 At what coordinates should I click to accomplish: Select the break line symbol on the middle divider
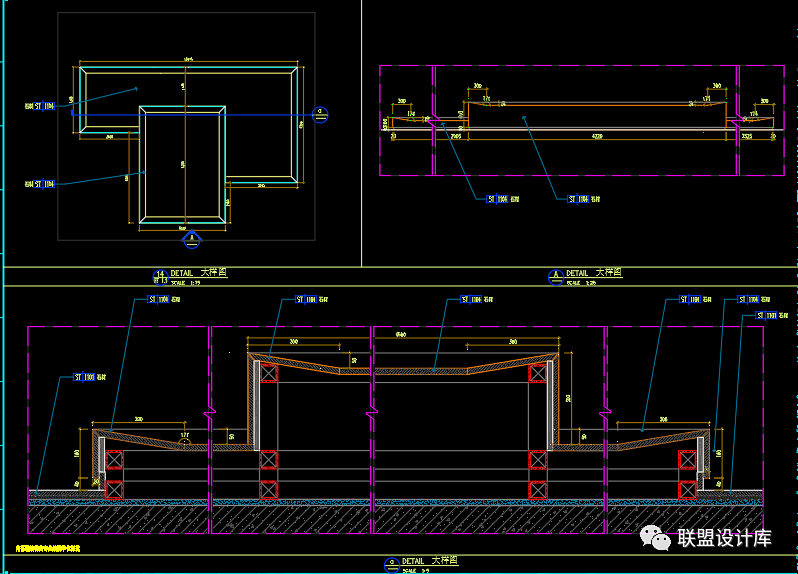tap(372, 410)
